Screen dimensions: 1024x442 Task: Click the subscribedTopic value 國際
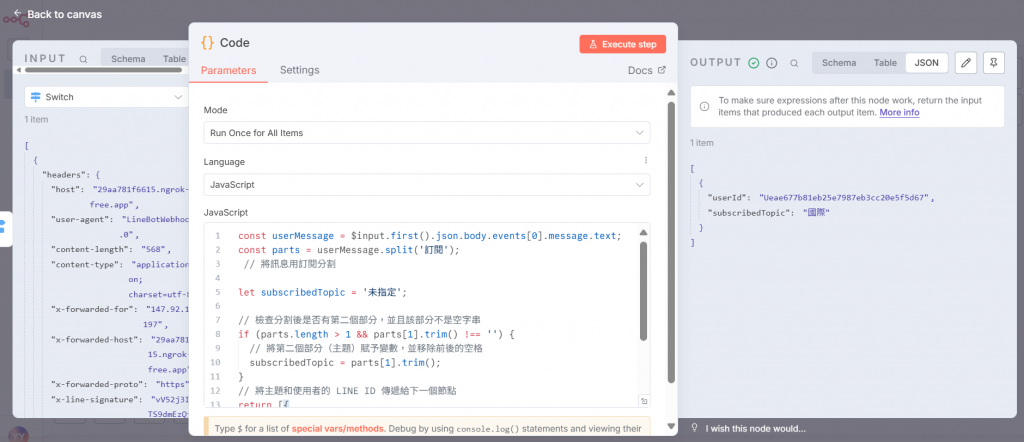pos(816,212)
